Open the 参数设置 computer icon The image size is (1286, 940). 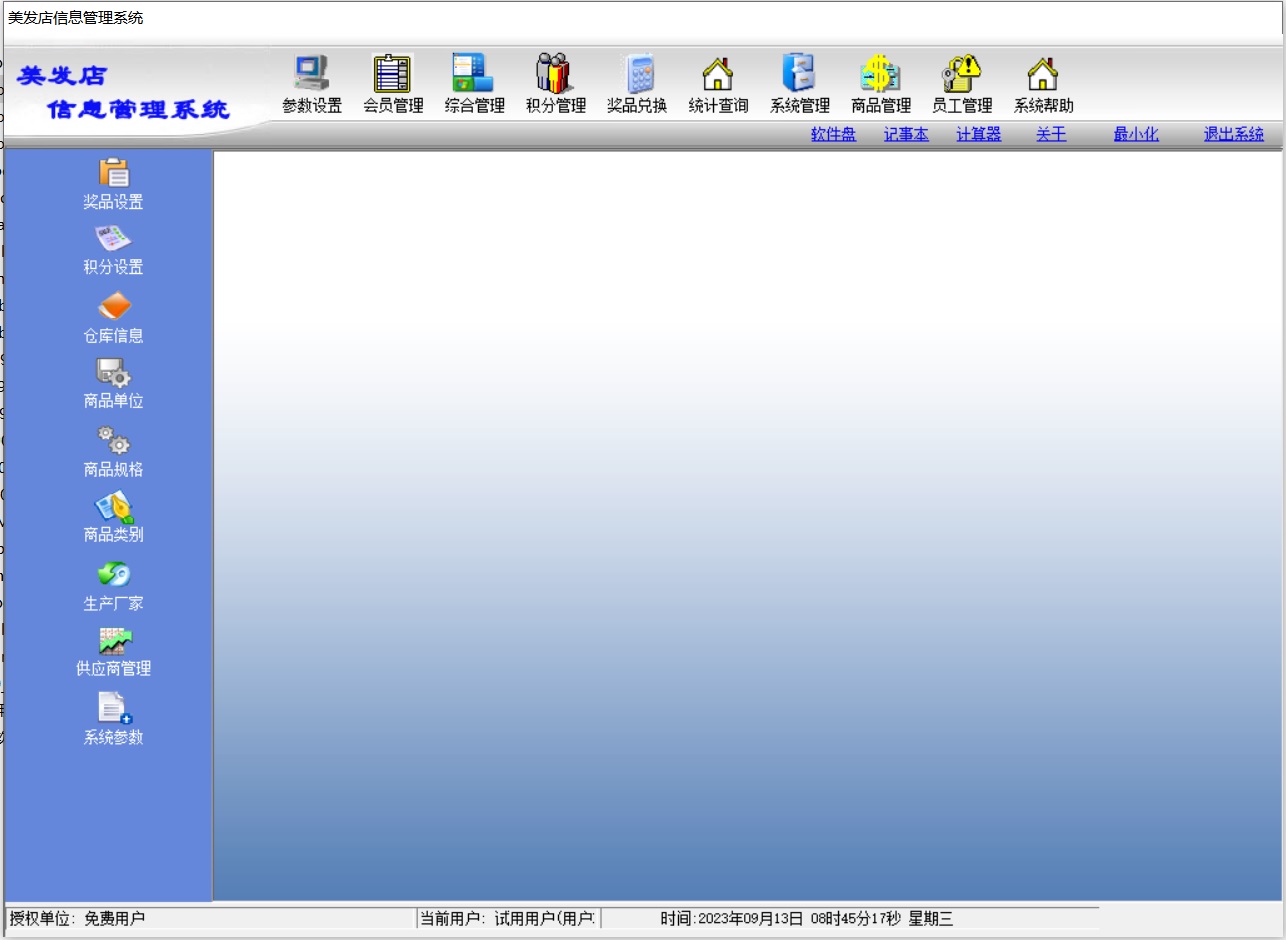click(312, 74)
